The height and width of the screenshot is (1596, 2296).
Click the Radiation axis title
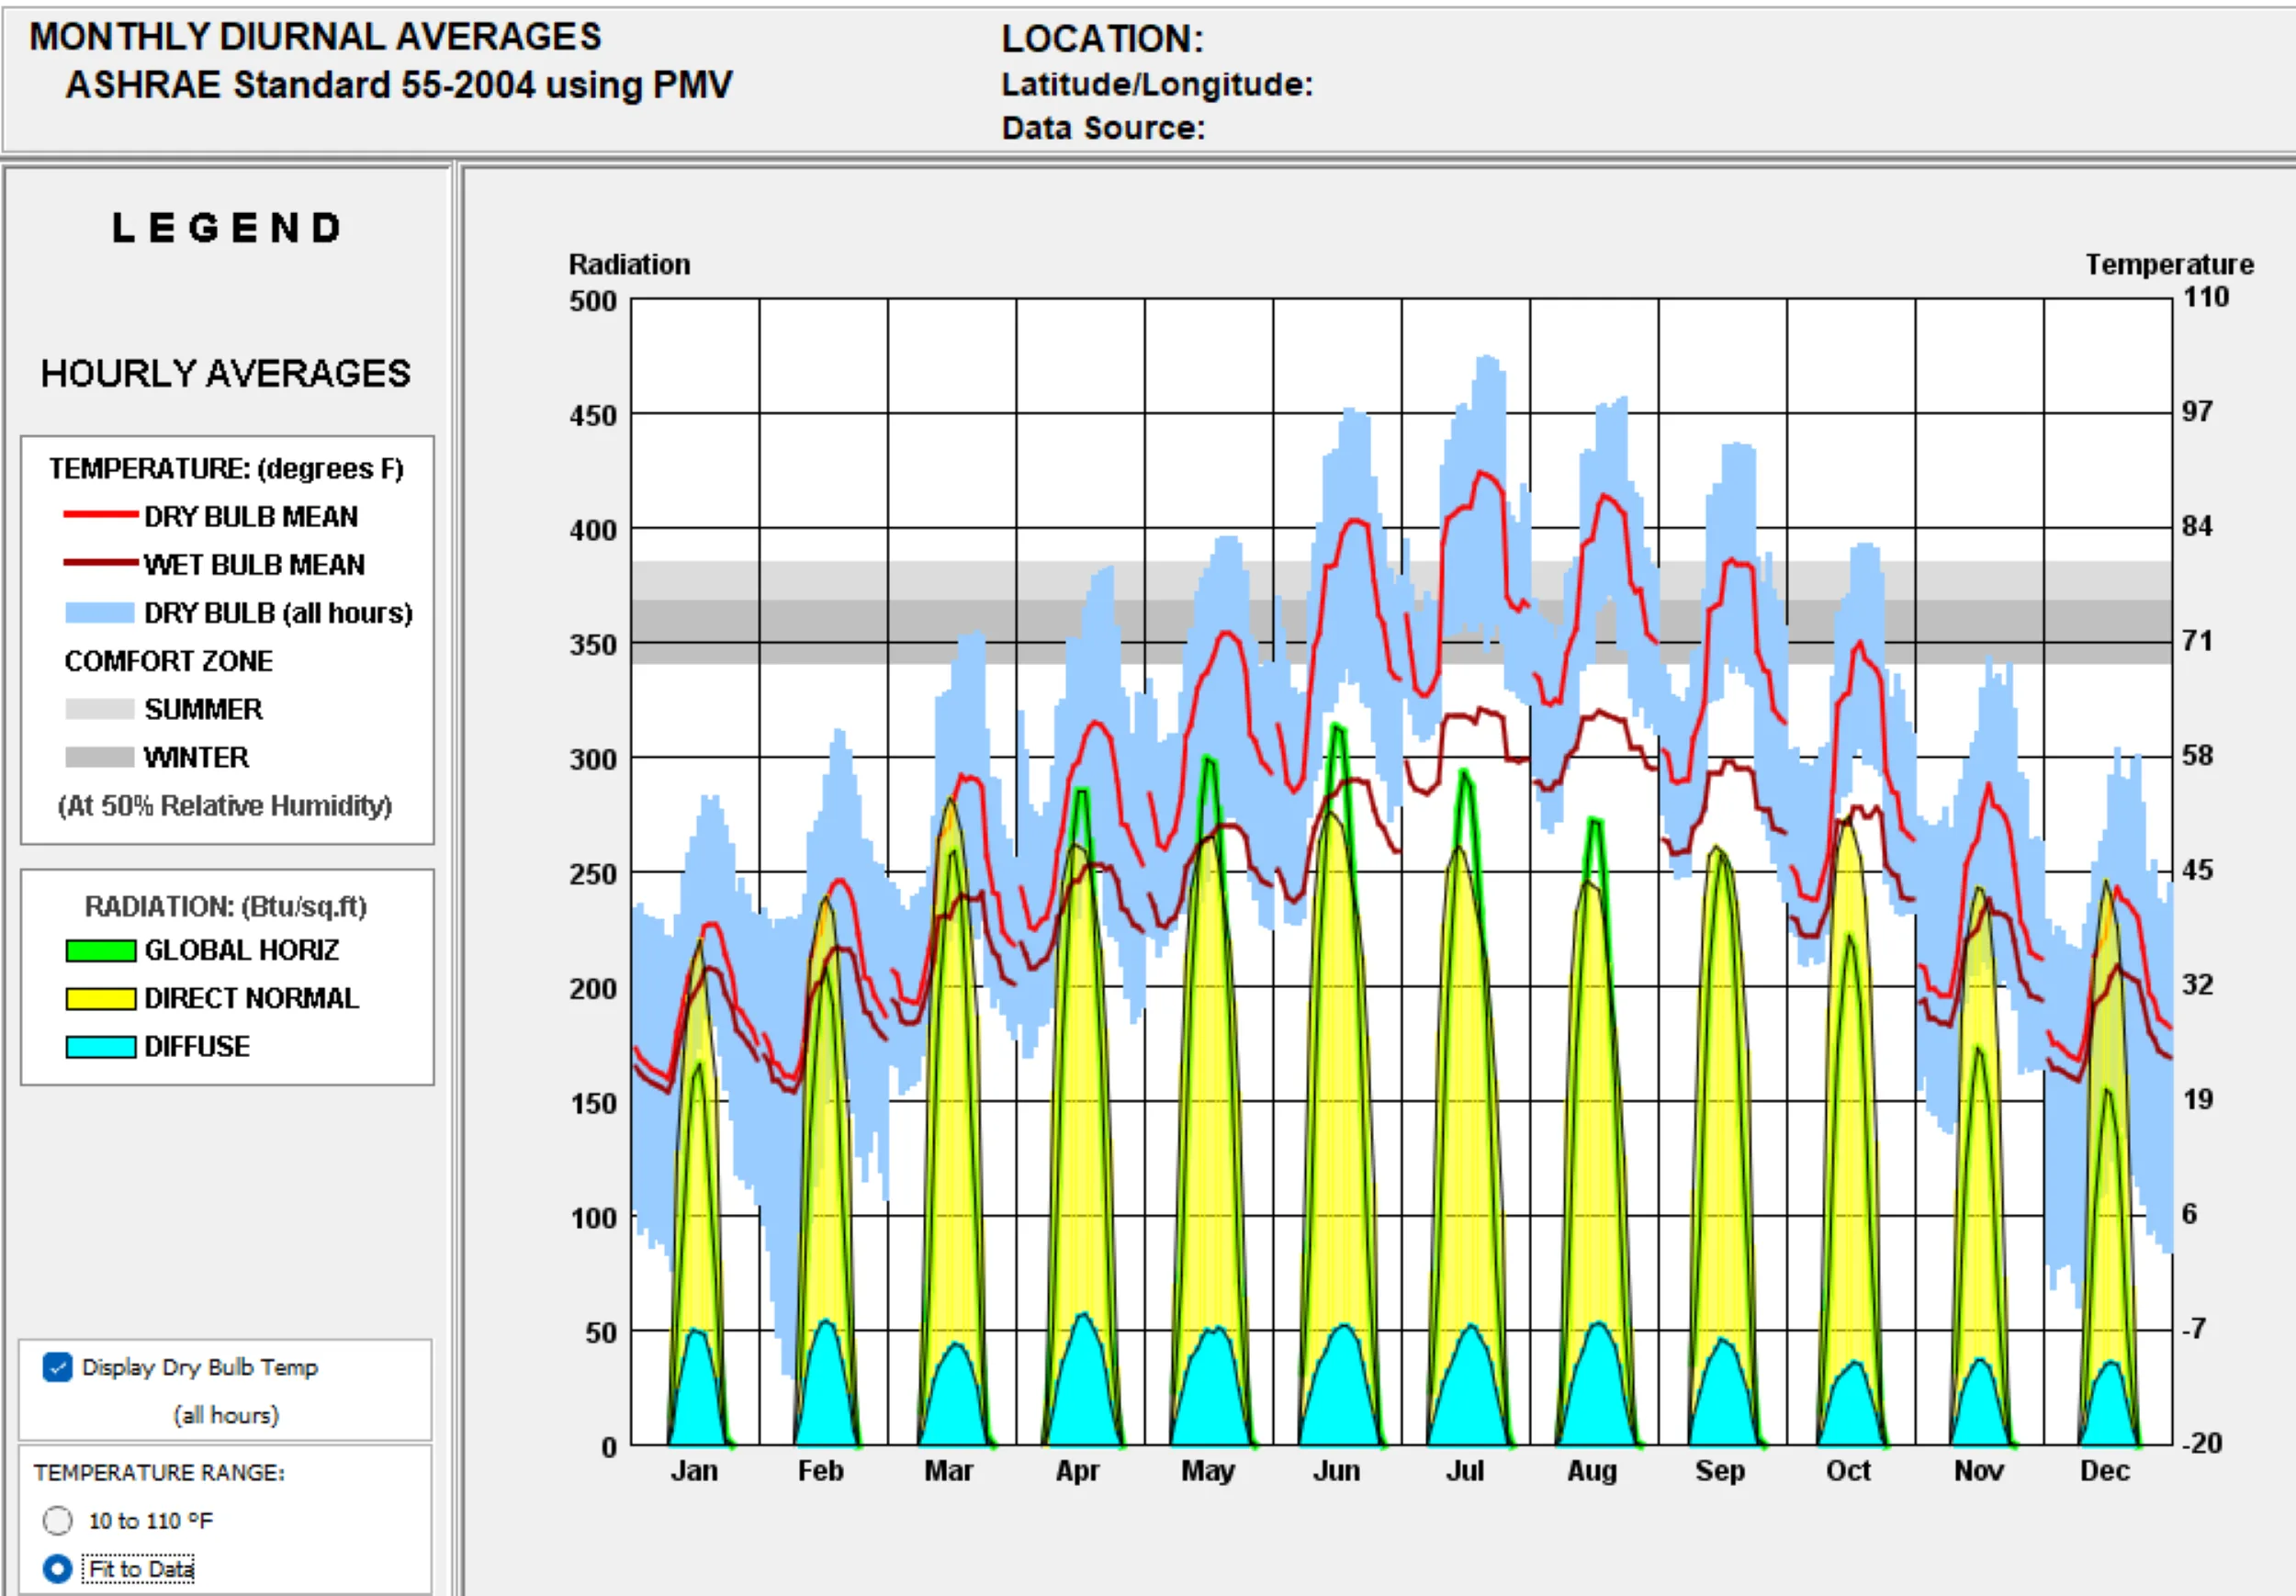629,265
